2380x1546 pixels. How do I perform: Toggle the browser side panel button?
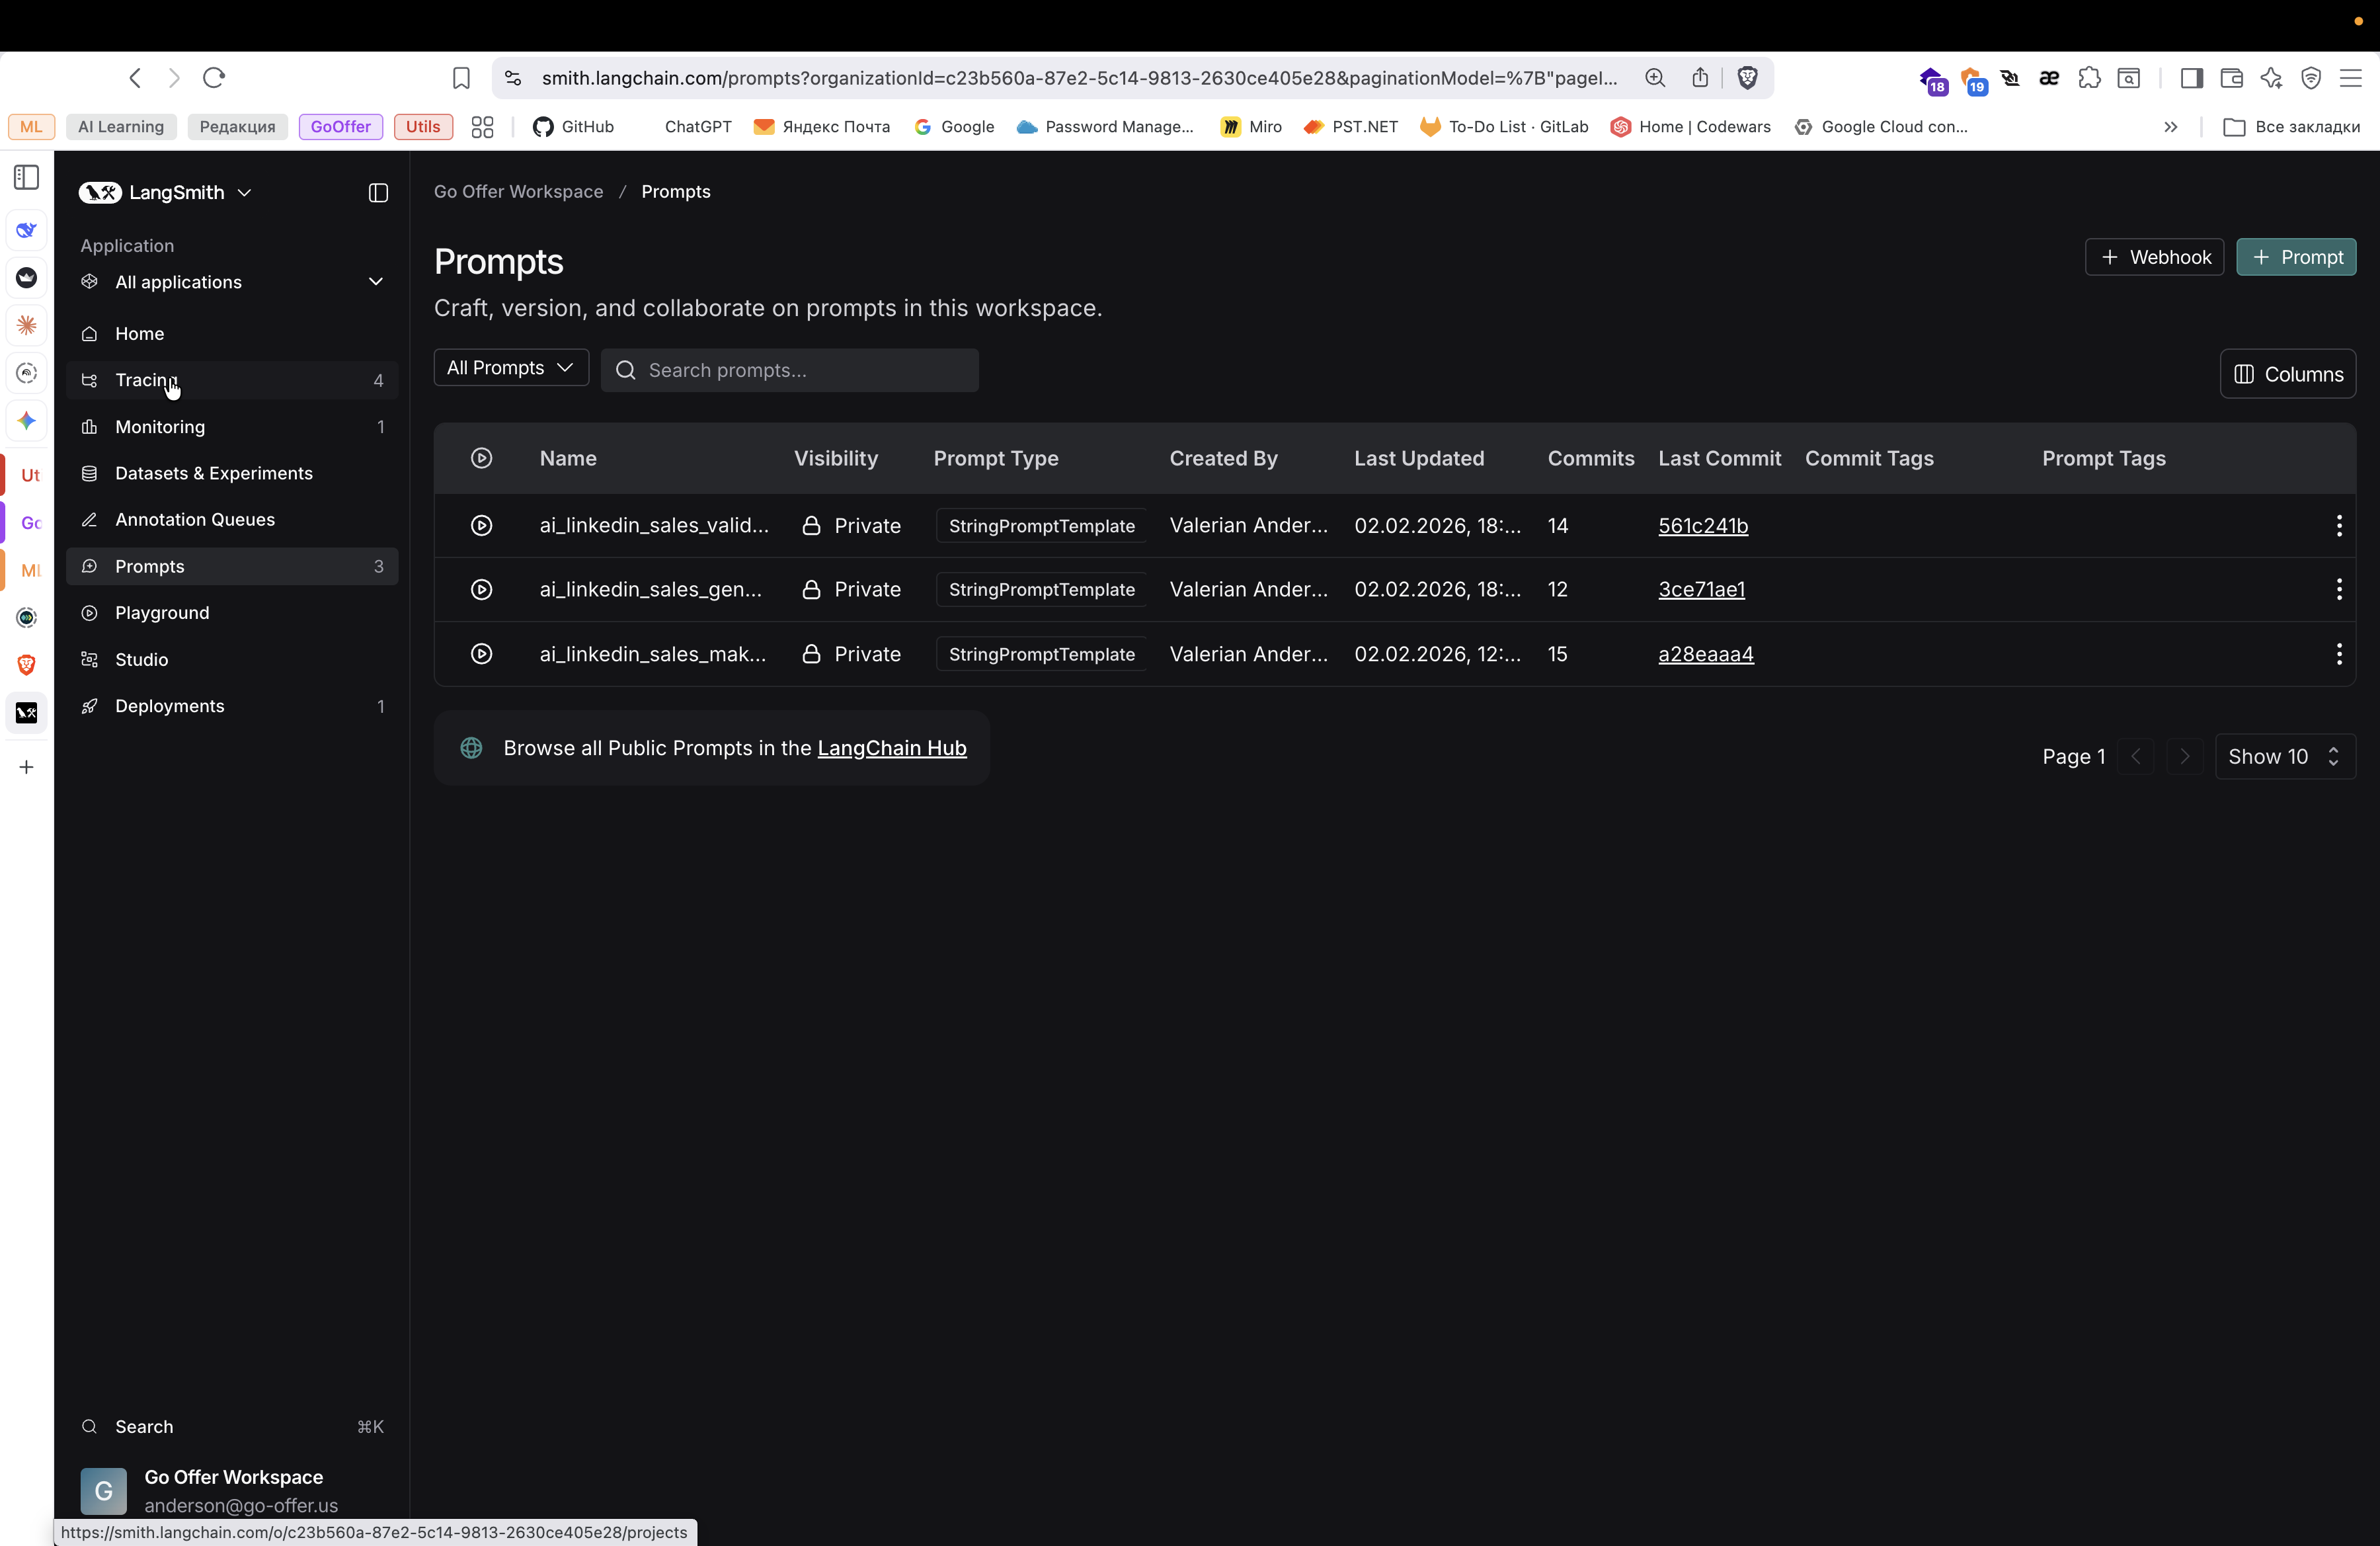tap(2191, 78)
